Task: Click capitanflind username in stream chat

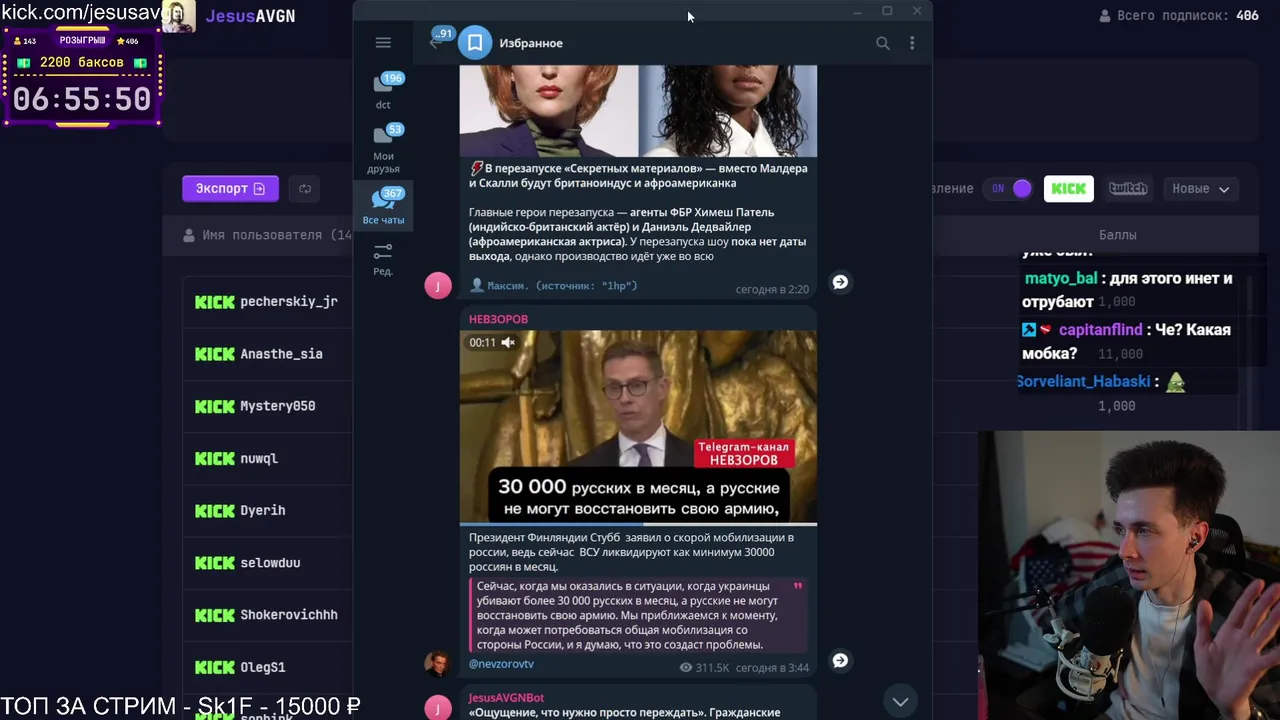Action: click(x=1100, y=330)
